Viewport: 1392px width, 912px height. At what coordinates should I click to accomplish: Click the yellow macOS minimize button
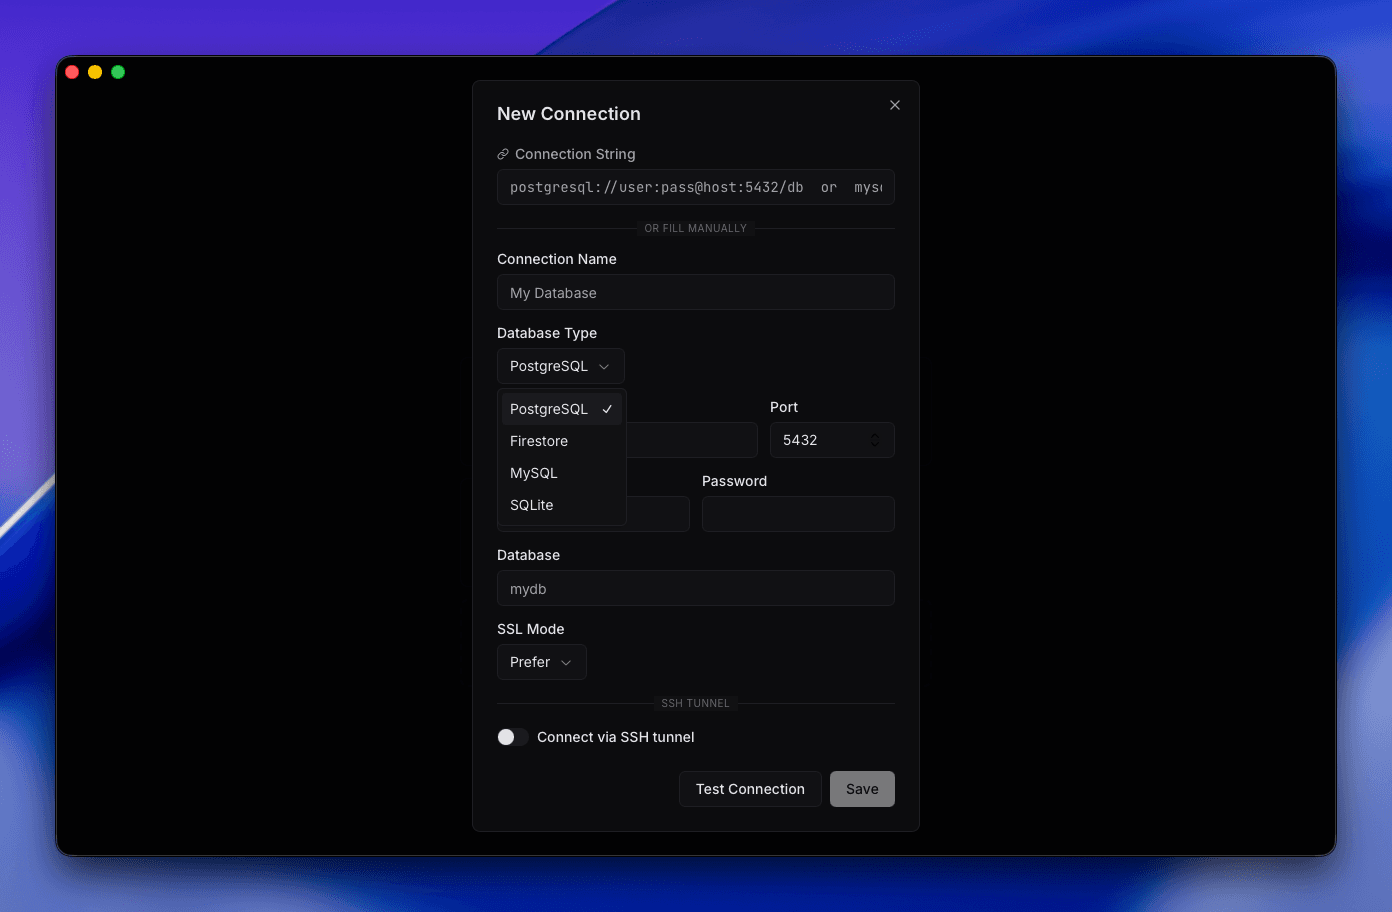pyautogui.click(x=94, y=72)
